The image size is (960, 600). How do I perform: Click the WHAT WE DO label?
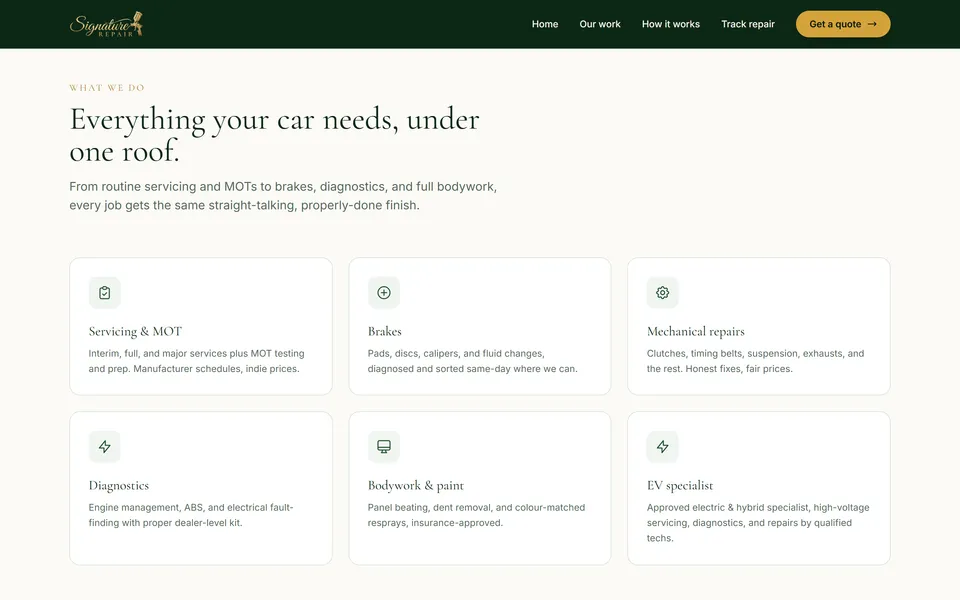107,88
